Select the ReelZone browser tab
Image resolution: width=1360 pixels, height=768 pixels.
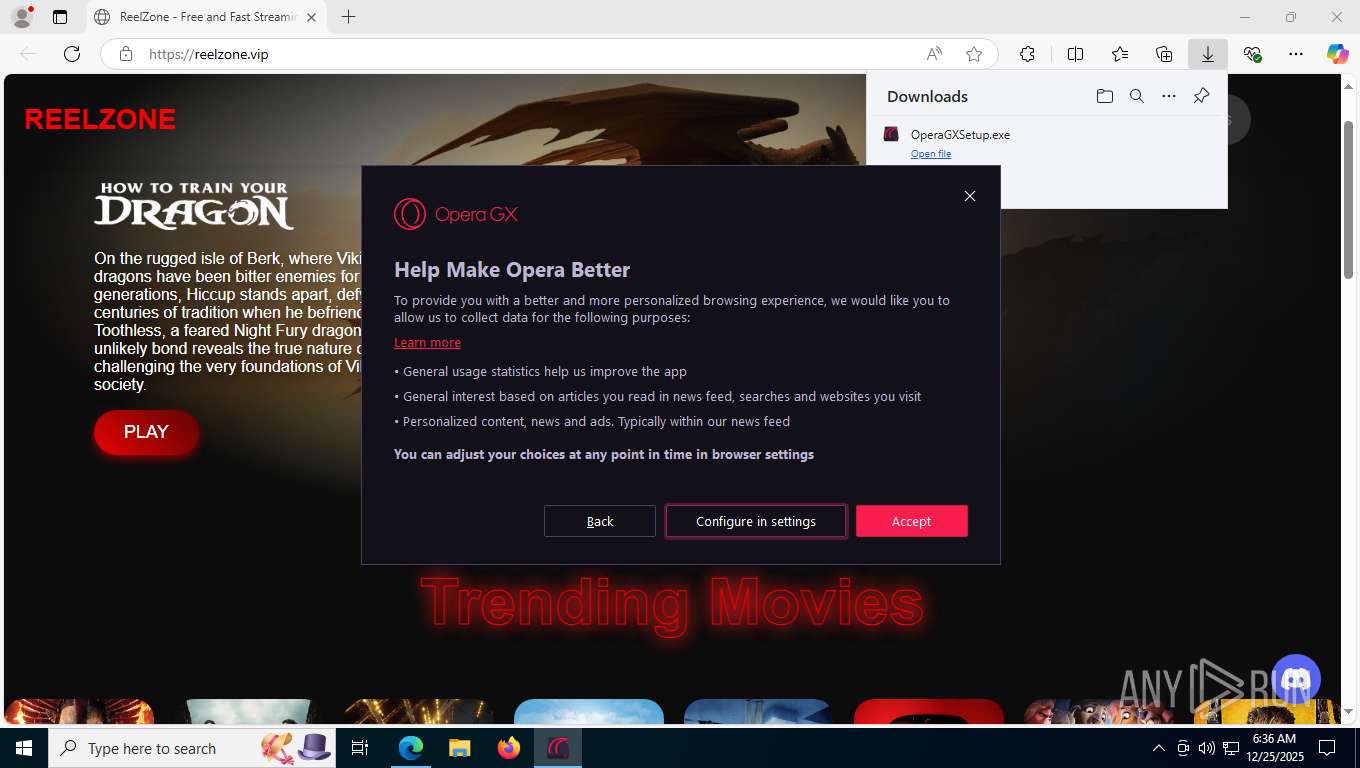[x=205, y=17]
